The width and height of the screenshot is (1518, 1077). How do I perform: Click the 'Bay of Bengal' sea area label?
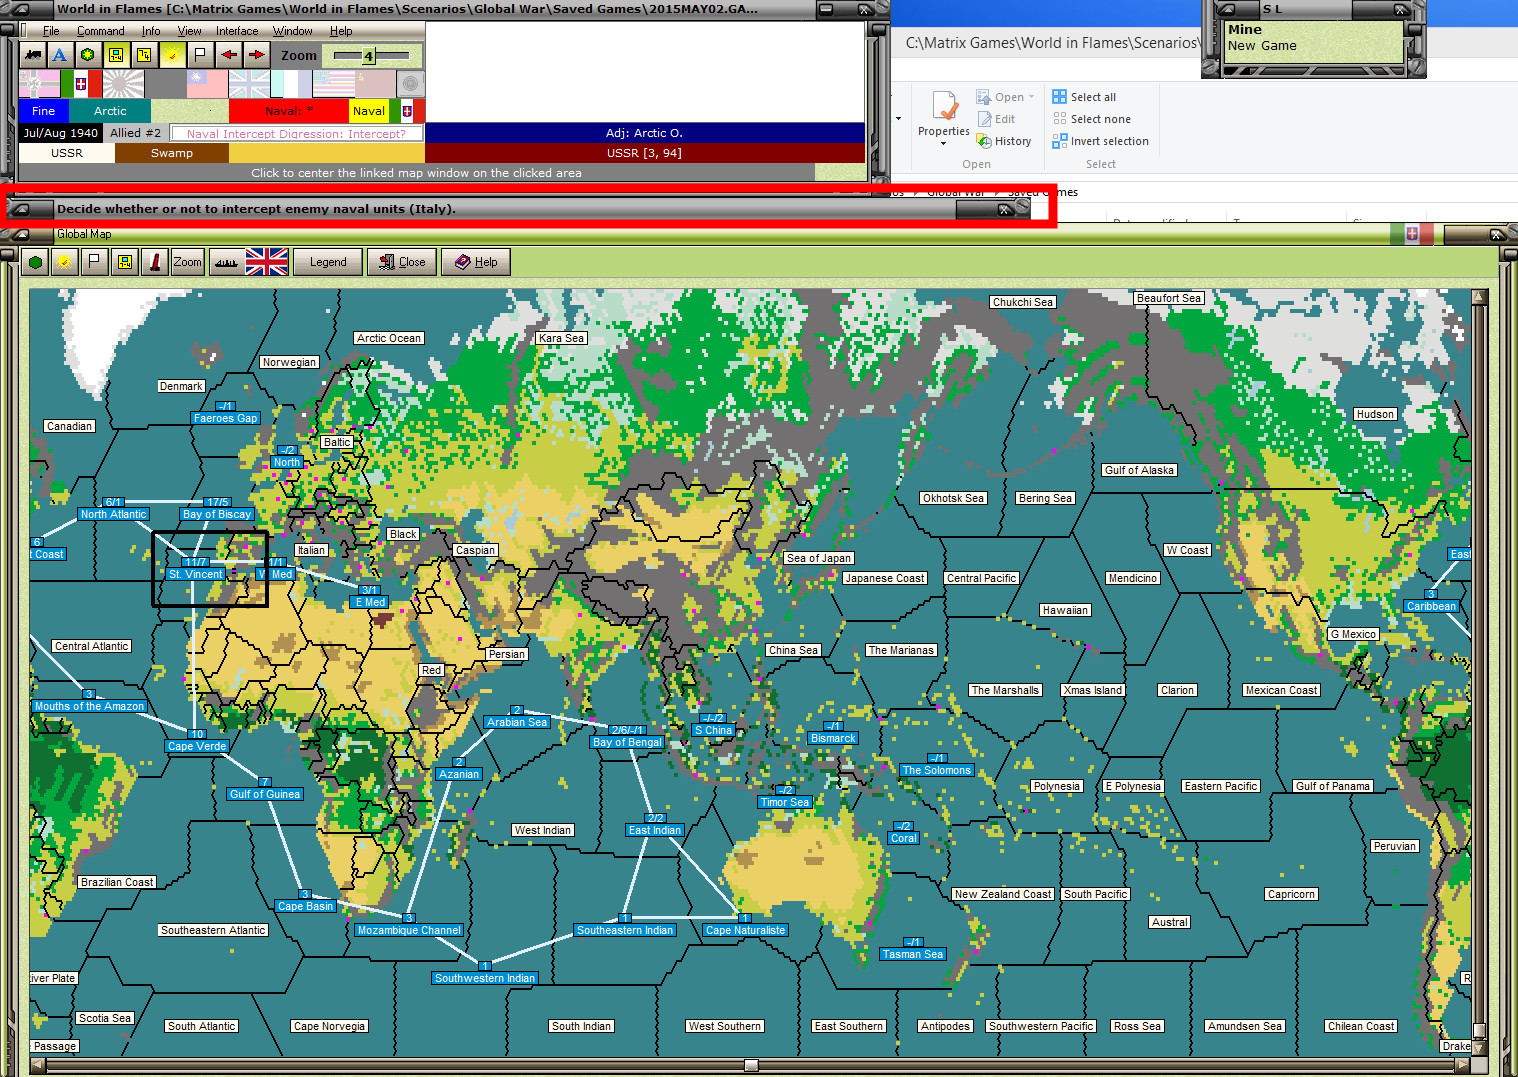point(627,742)
